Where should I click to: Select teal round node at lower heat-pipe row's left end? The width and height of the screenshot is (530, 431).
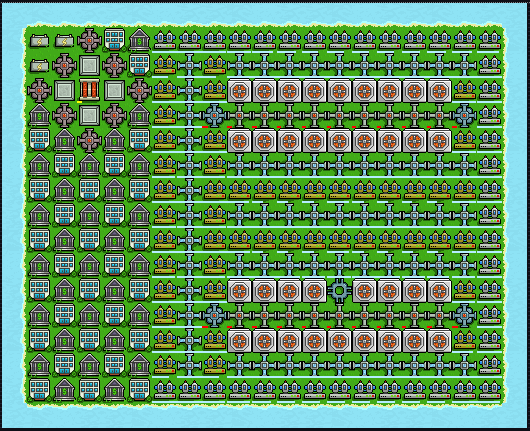(x=214, y=315)
